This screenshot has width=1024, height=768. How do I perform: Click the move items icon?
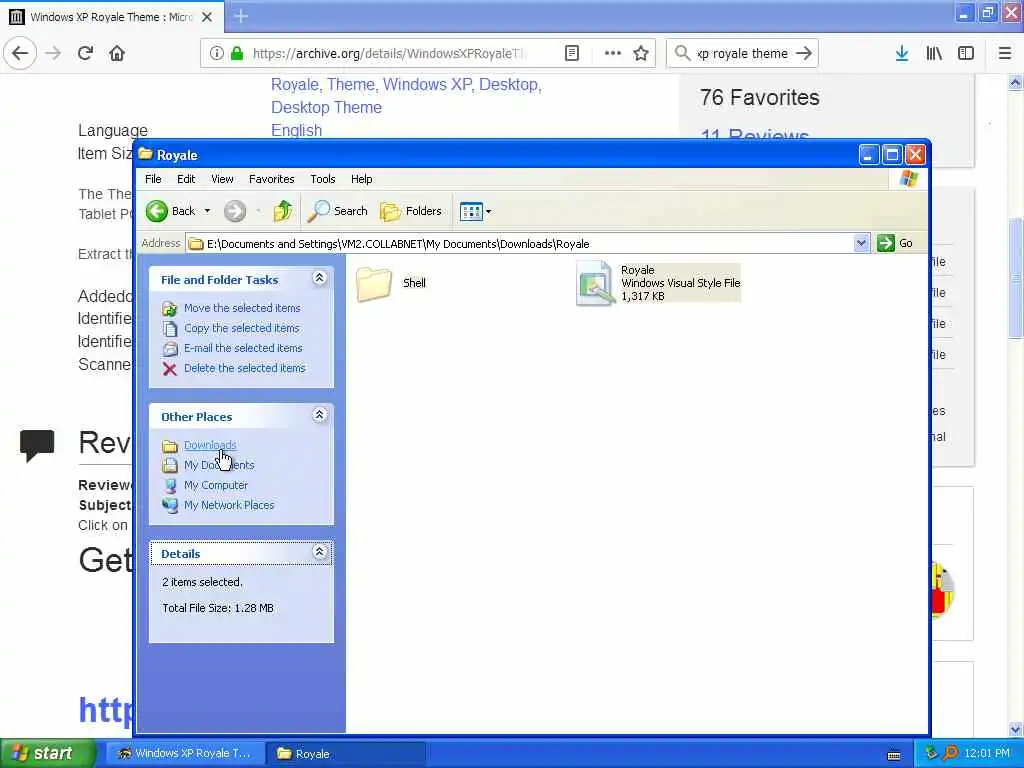[170, 309]
